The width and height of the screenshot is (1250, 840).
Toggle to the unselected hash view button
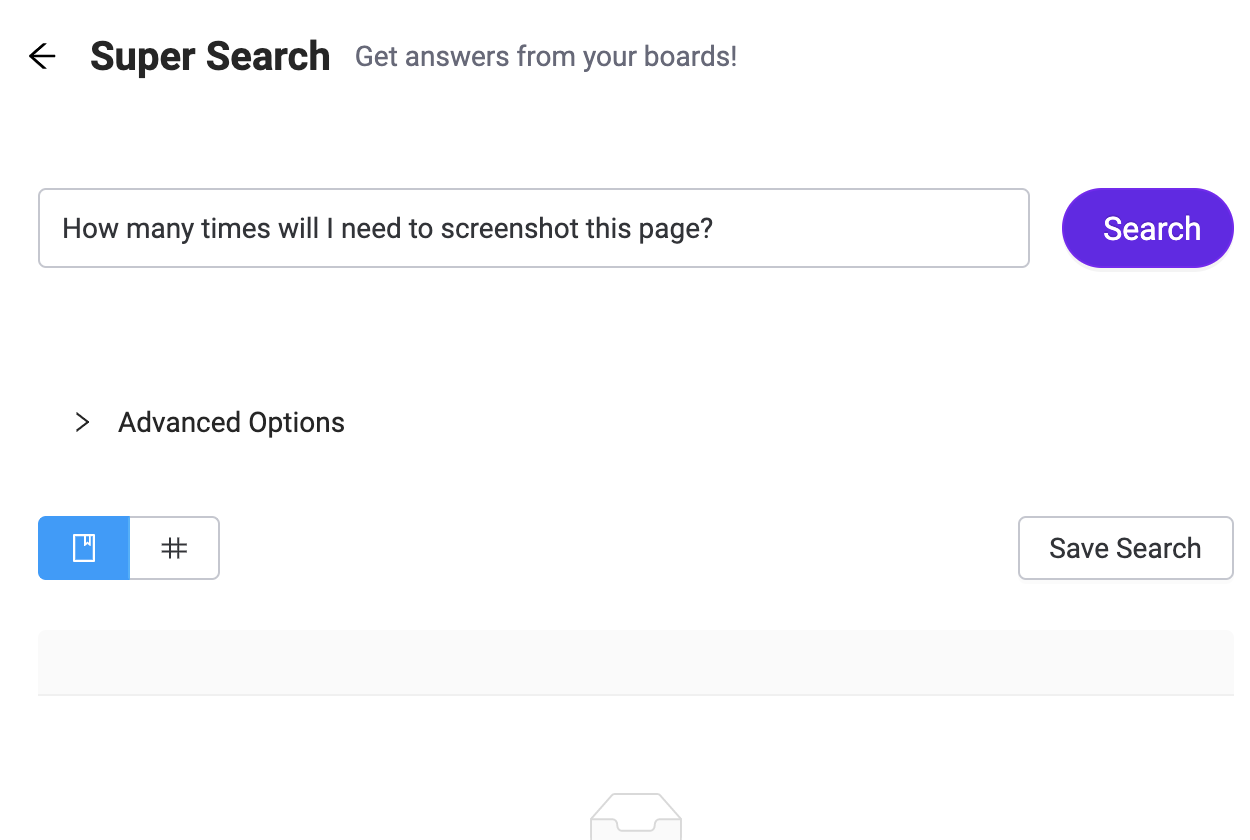click(x=174, y=548)
